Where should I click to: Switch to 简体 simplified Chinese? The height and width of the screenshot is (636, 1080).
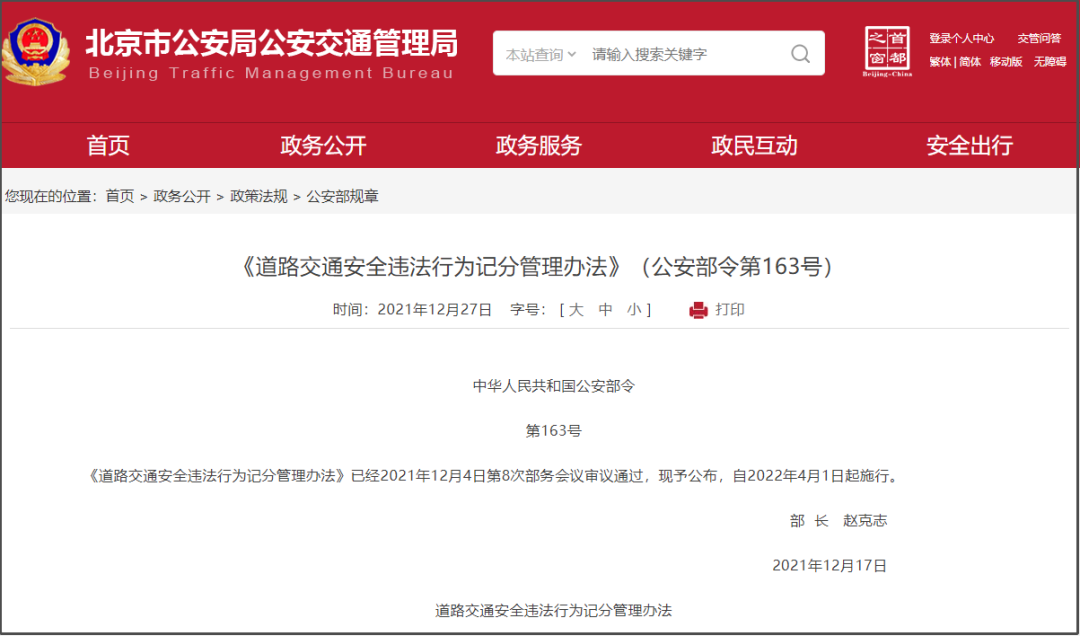[970, 61]
